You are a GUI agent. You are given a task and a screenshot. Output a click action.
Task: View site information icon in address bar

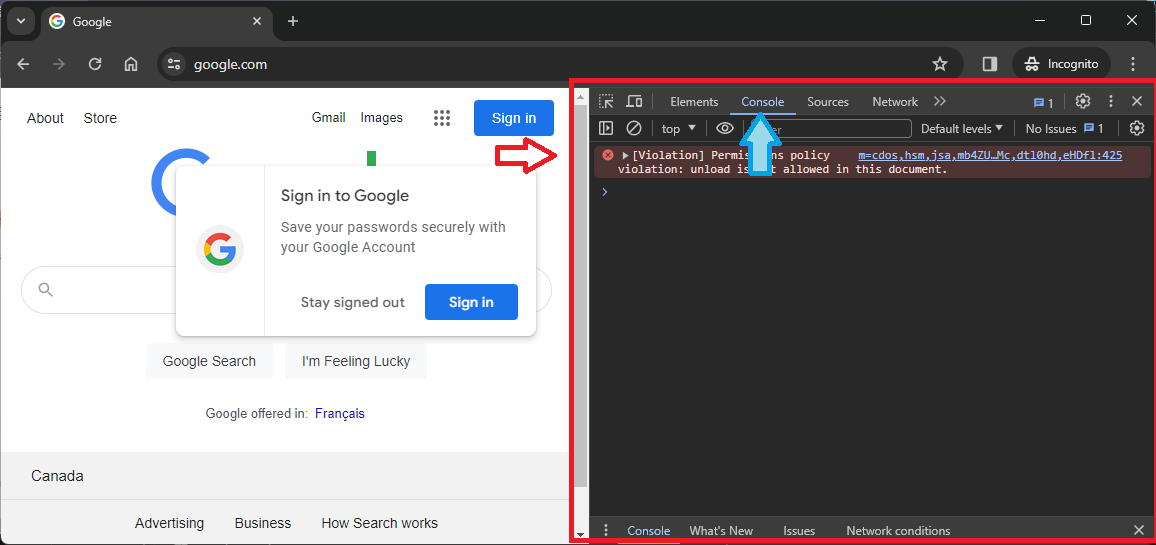coord(174,64)
